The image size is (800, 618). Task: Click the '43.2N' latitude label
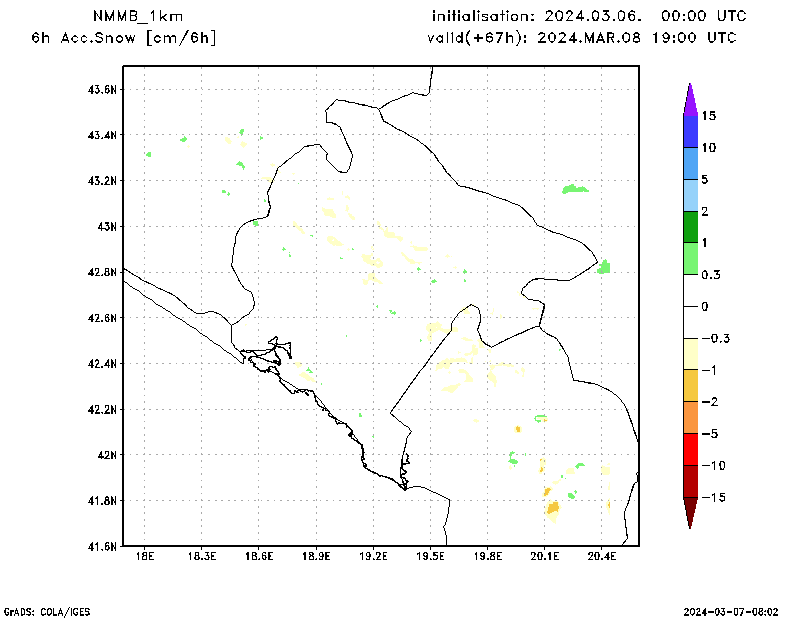click(x=102, y=181)
